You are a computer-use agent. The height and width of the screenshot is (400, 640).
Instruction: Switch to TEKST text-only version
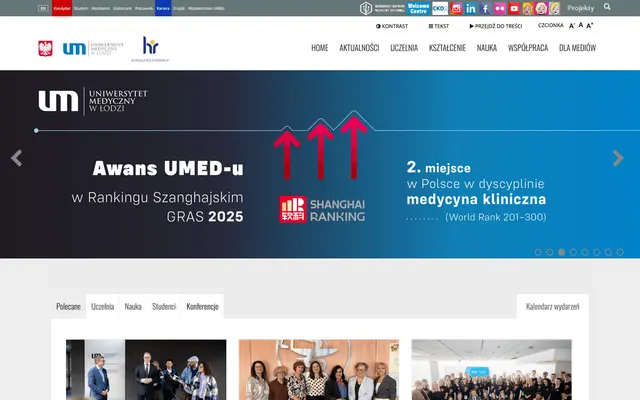[x=439, y=26]
